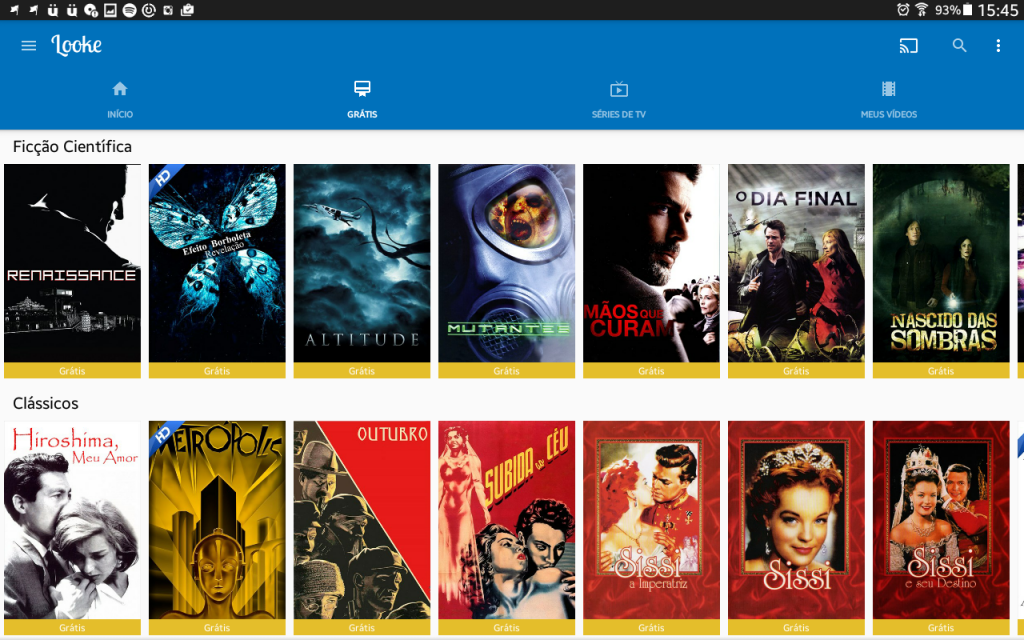The width and height of the screenshot is (1024, 640).
Task: Open the Altitude movie thumbnail
Action: [x=362, y=263]
